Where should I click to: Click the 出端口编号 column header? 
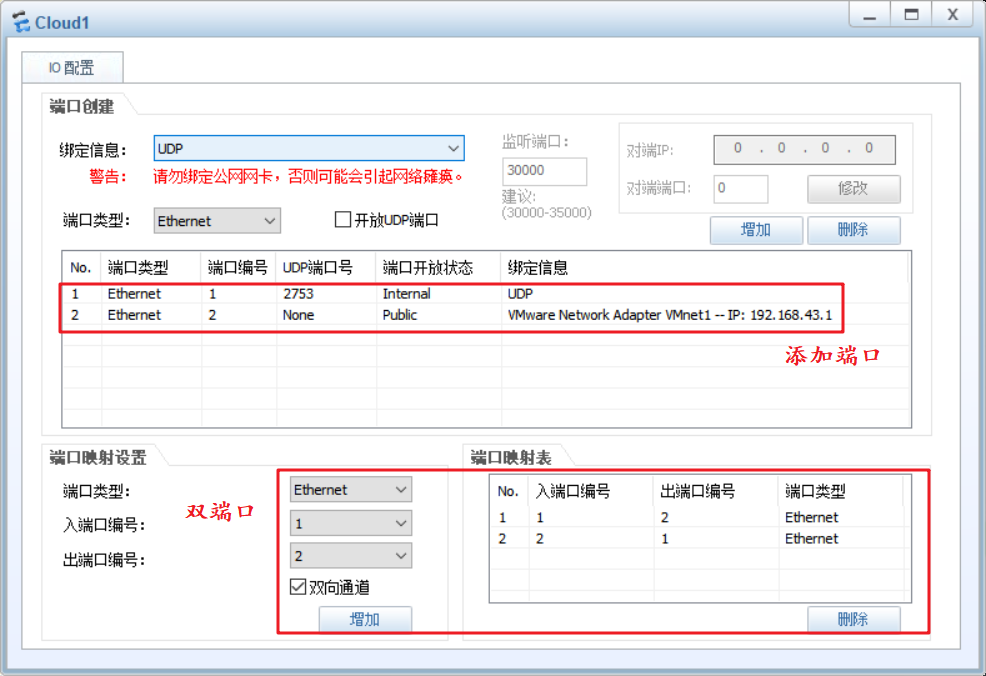[716, 491]
